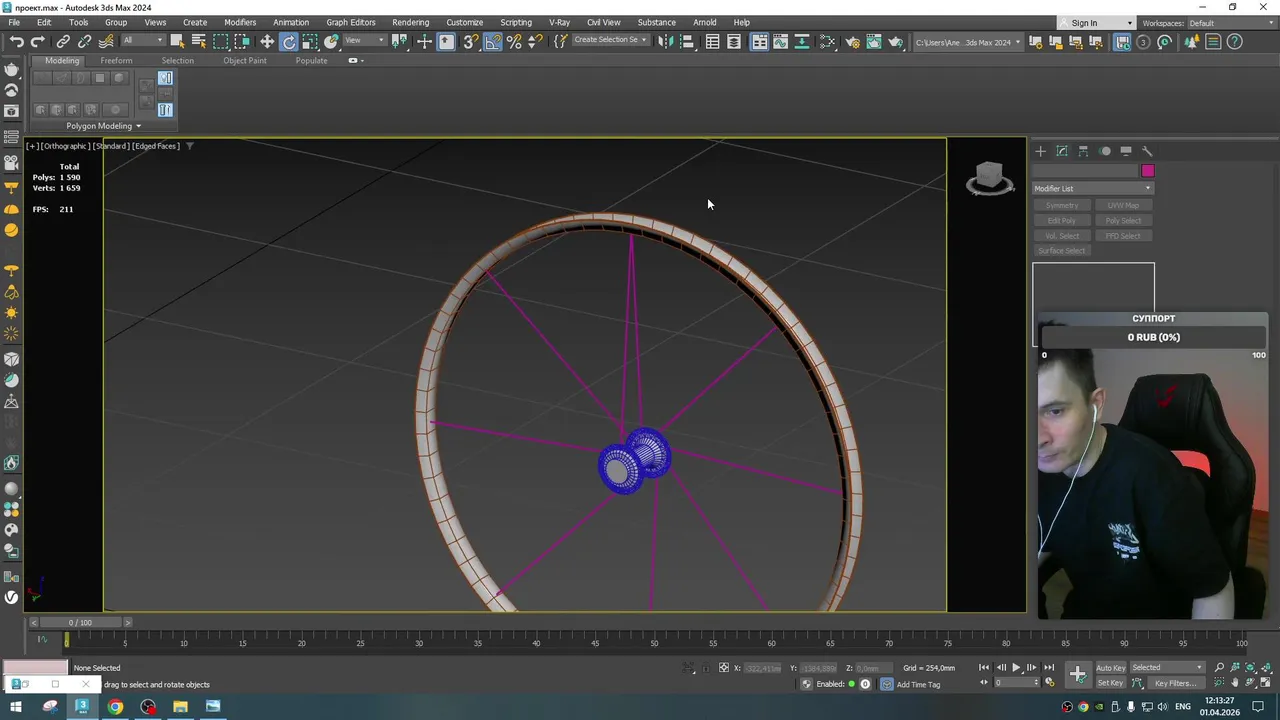Go to the start frame
Image resolution: width=1280 pixels, height=720 pixels.
click(984, 667)
